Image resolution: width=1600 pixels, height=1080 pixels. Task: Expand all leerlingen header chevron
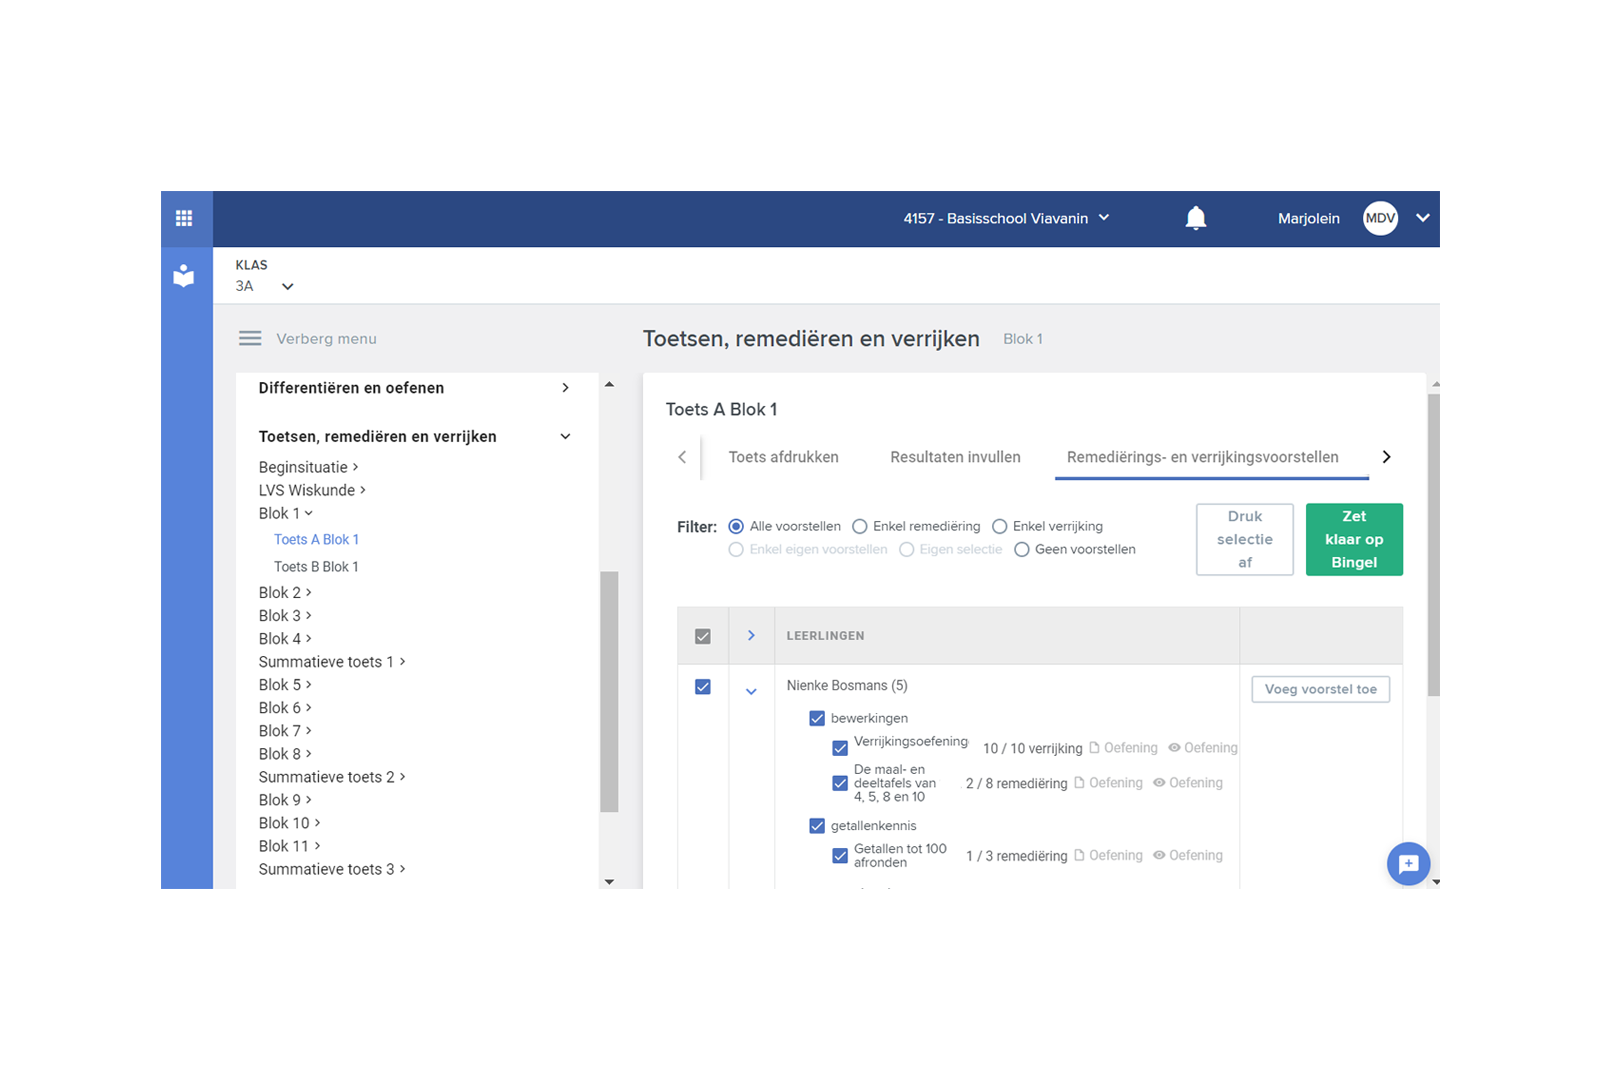tap(751, 636)
